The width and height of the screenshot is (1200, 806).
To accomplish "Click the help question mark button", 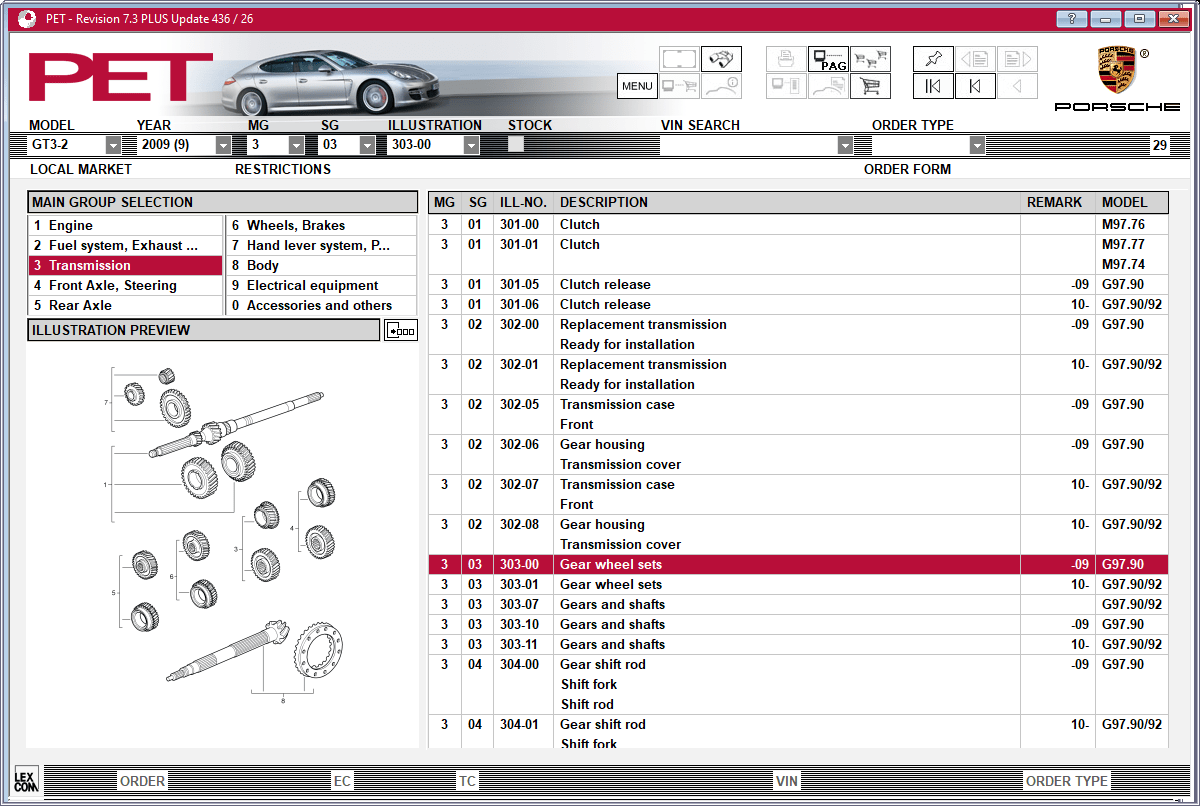I will tap(1071, 18).
